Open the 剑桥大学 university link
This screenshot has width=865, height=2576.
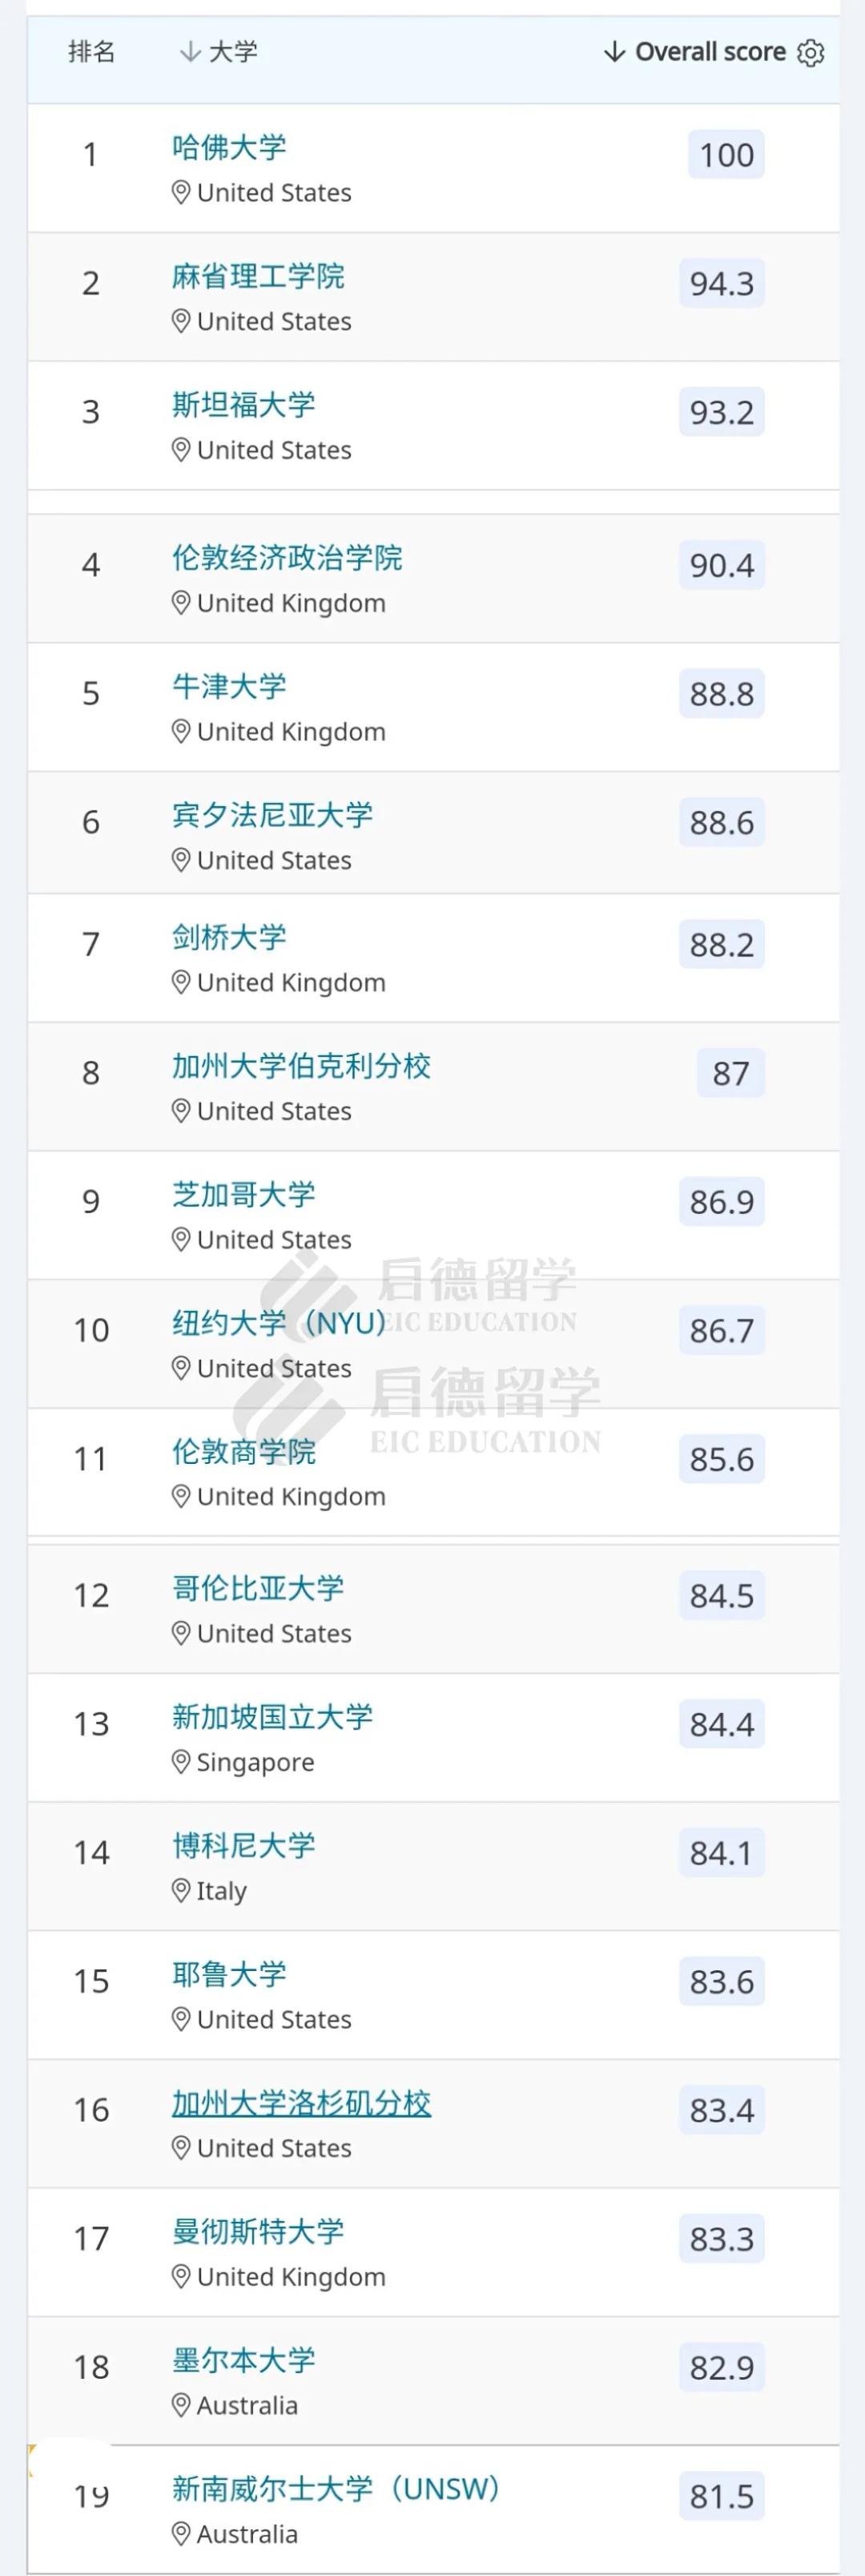tap(229, 938)
